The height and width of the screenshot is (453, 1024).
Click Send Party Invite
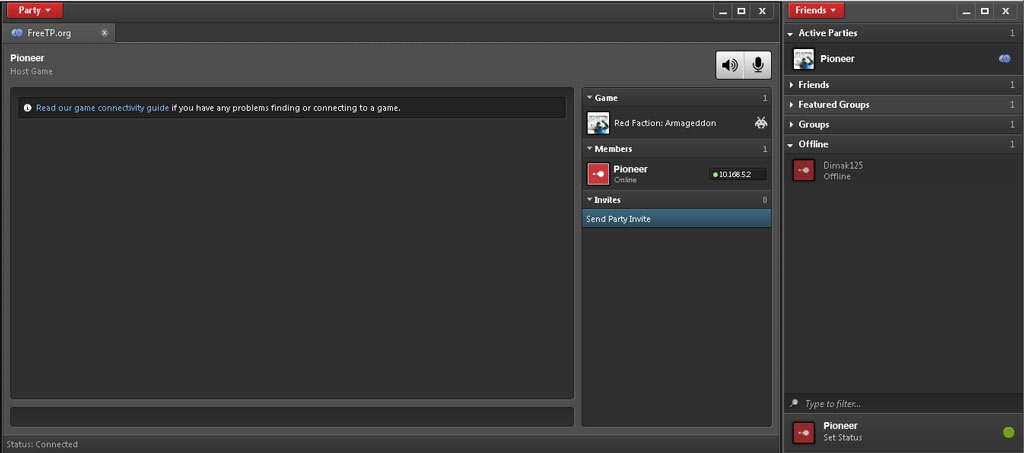pos(619,219)
